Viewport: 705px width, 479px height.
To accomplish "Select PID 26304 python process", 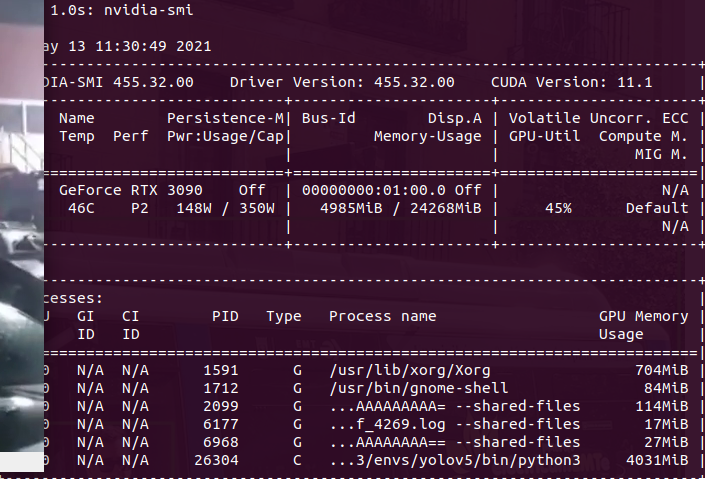I will pyautogui.click(x=216, y=460).
